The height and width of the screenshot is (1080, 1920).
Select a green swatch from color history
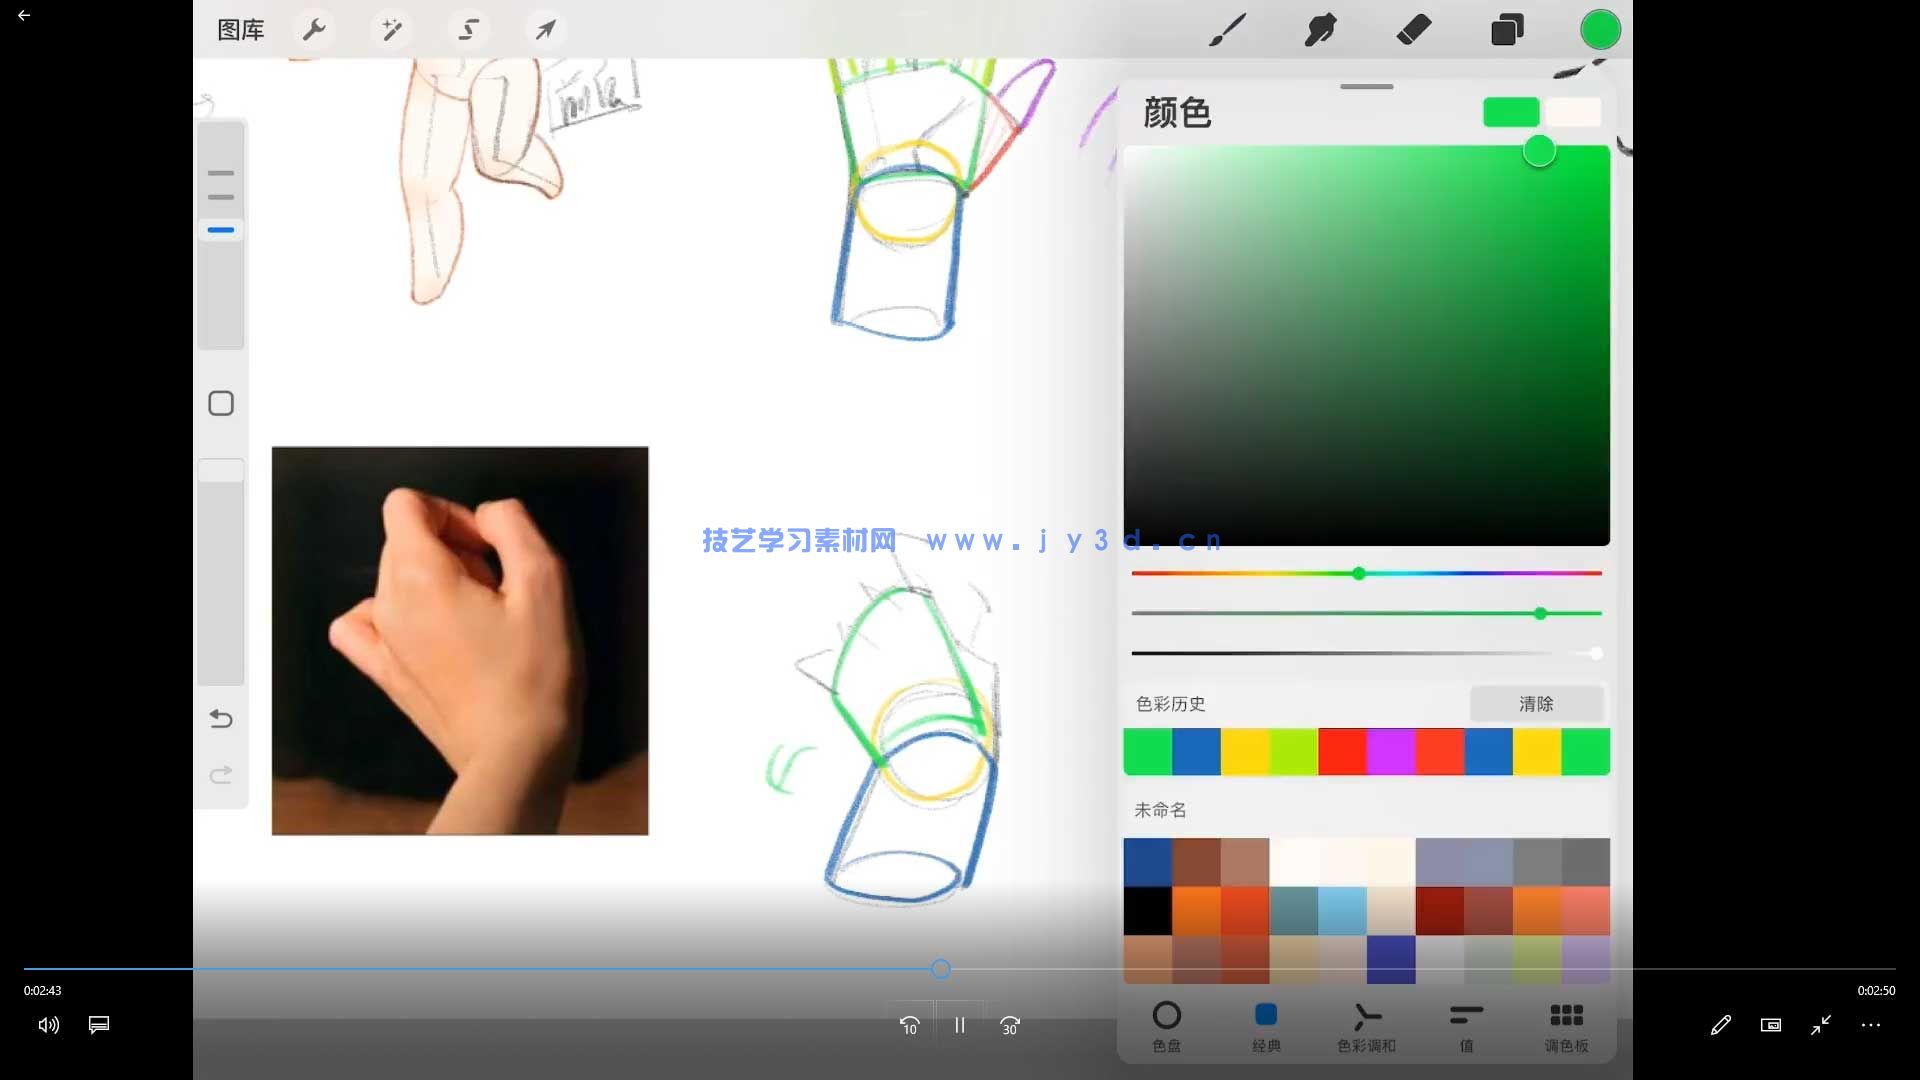1148,751
